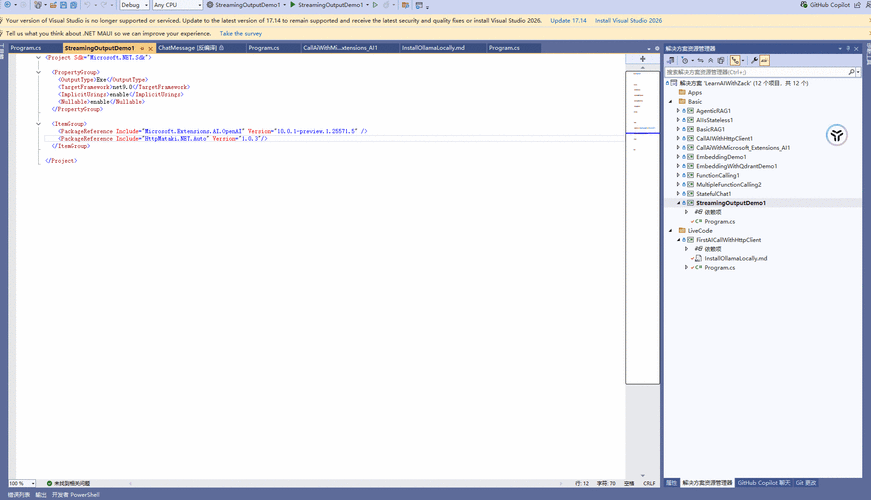
Task: Open the GitHub Copilot chat bottom tab
Action: [763, 483]
